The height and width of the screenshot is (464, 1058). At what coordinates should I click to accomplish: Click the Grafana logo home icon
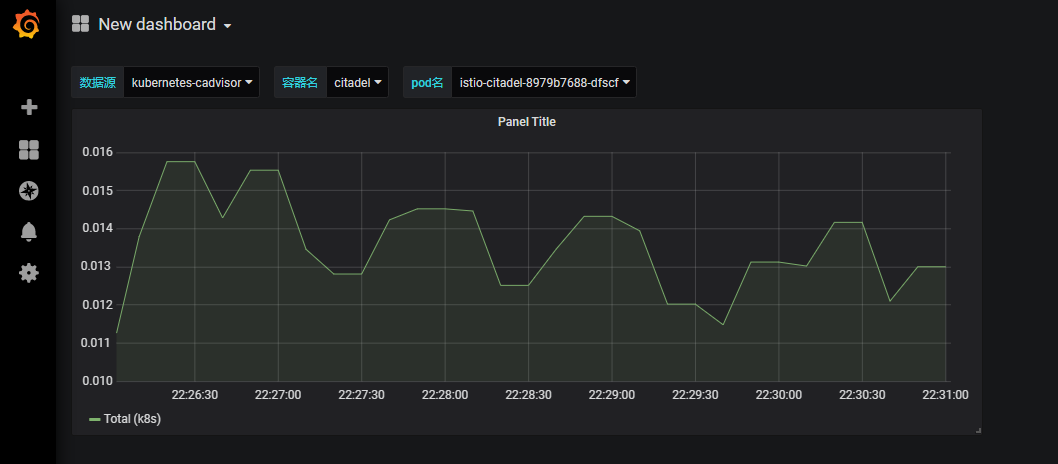click(28, 25)
